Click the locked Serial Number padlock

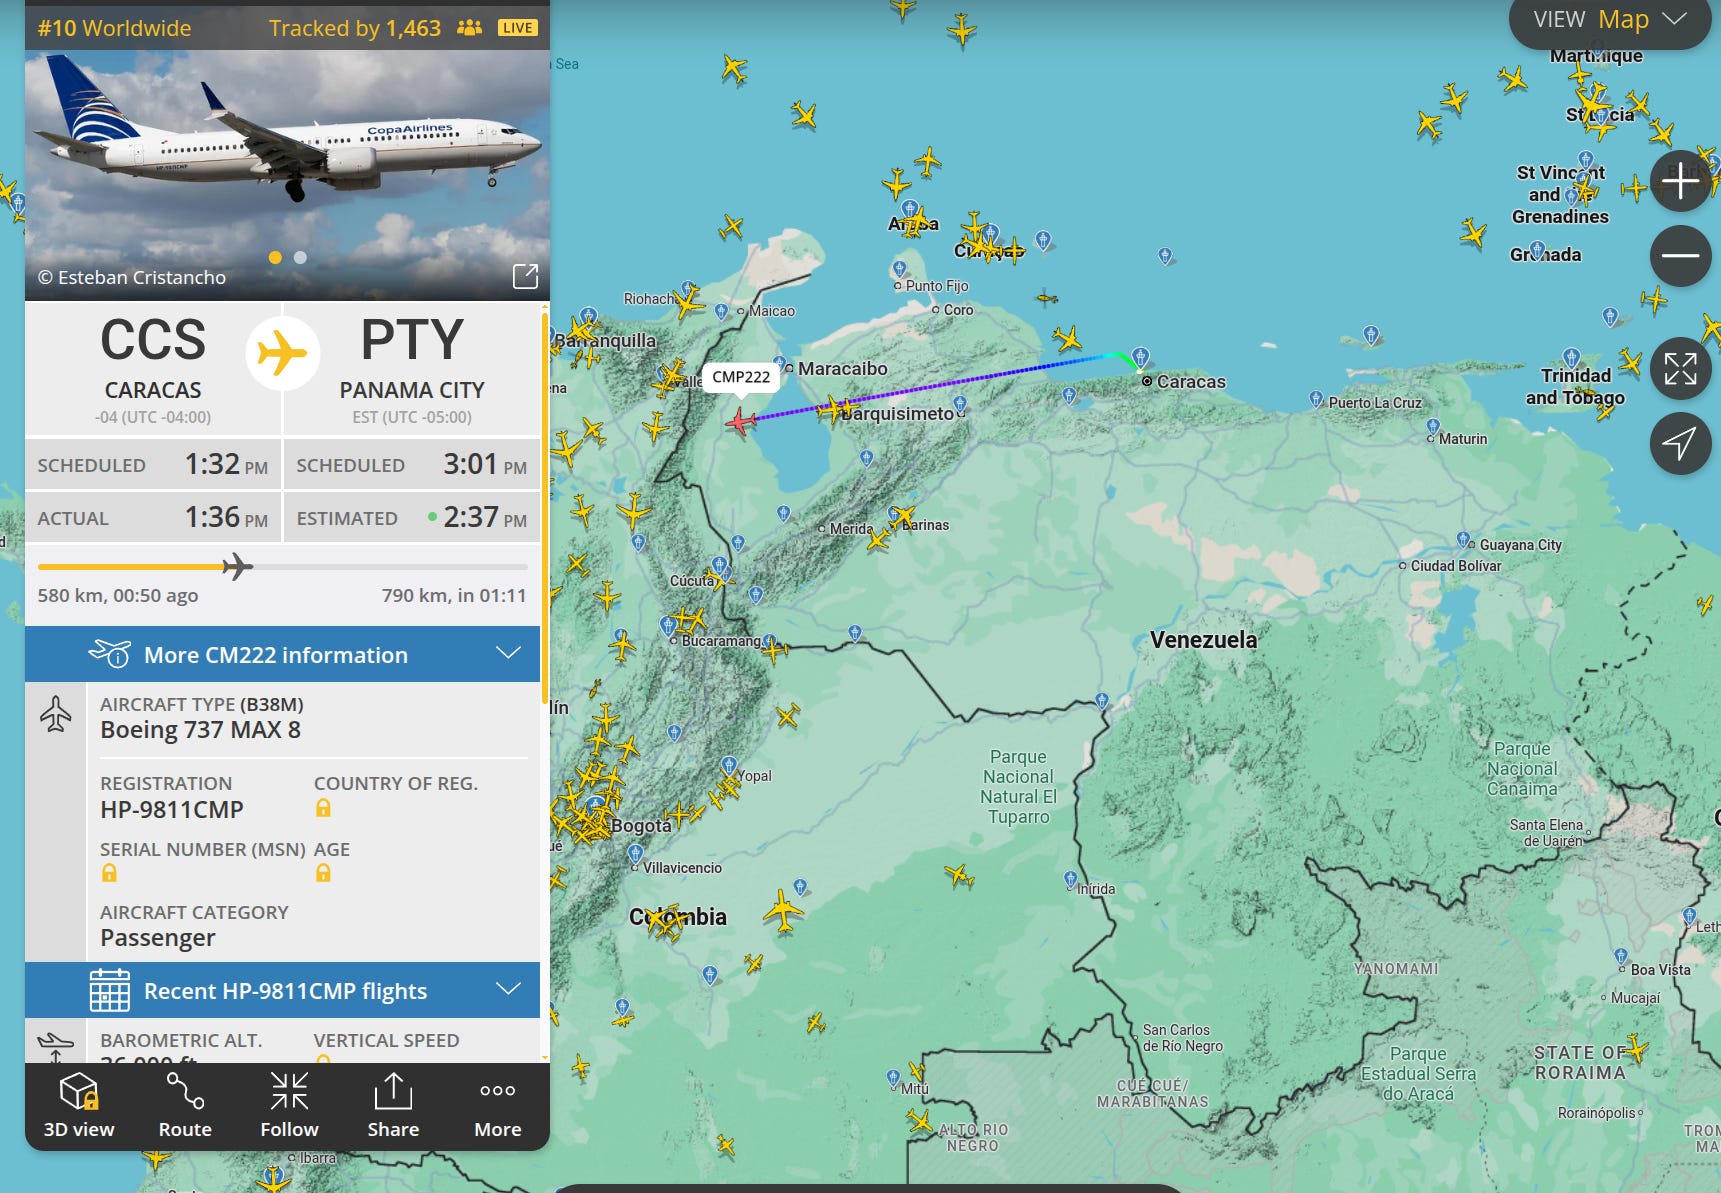(x=109, y=873)
